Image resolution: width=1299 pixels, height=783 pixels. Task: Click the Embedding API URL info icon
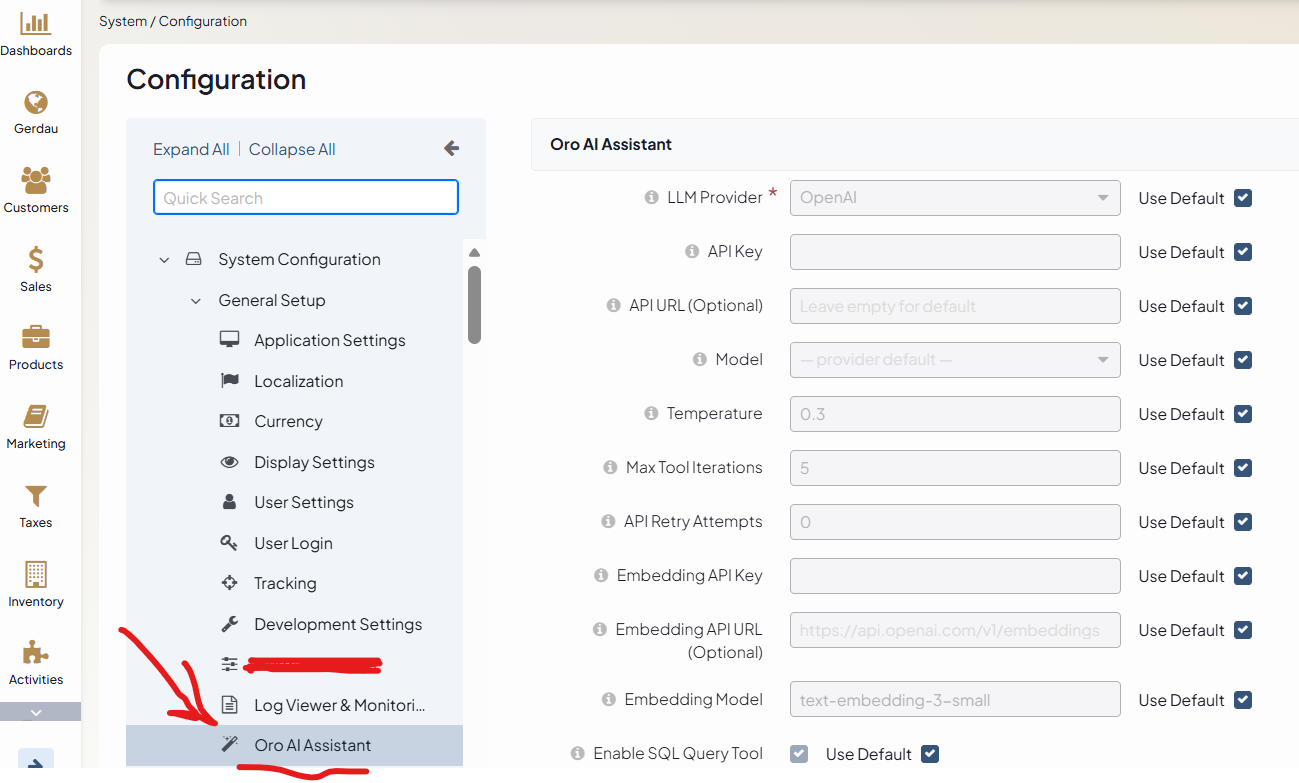click(599, 630)
